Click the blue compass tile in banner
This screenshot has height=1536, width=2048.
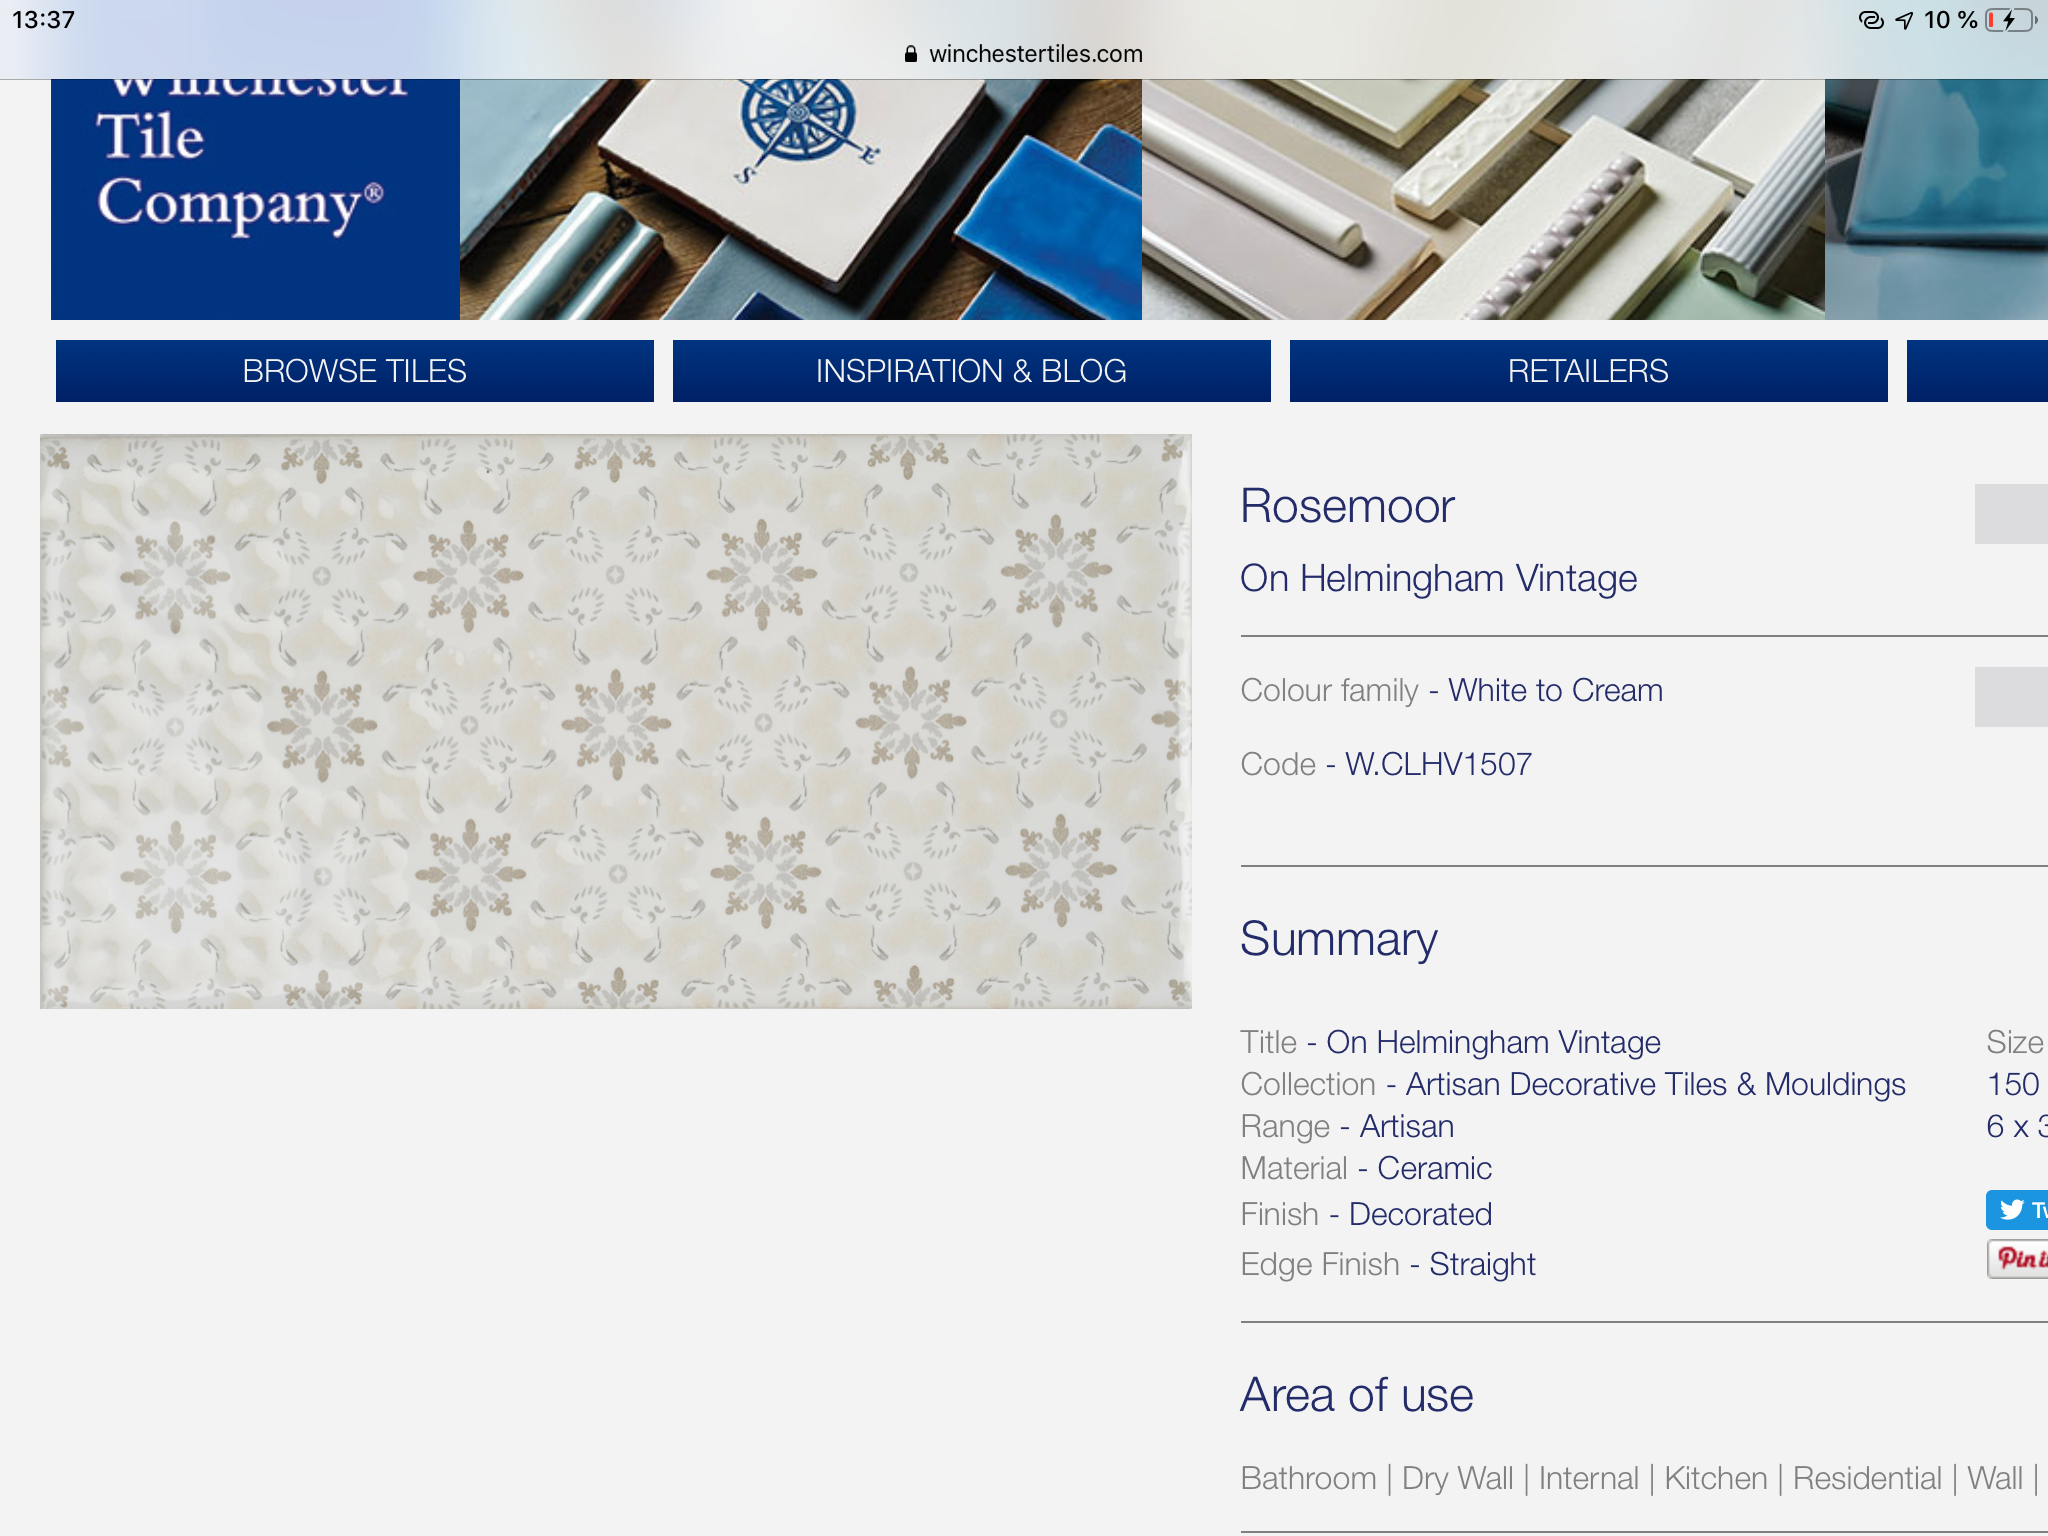click(797, 120)
